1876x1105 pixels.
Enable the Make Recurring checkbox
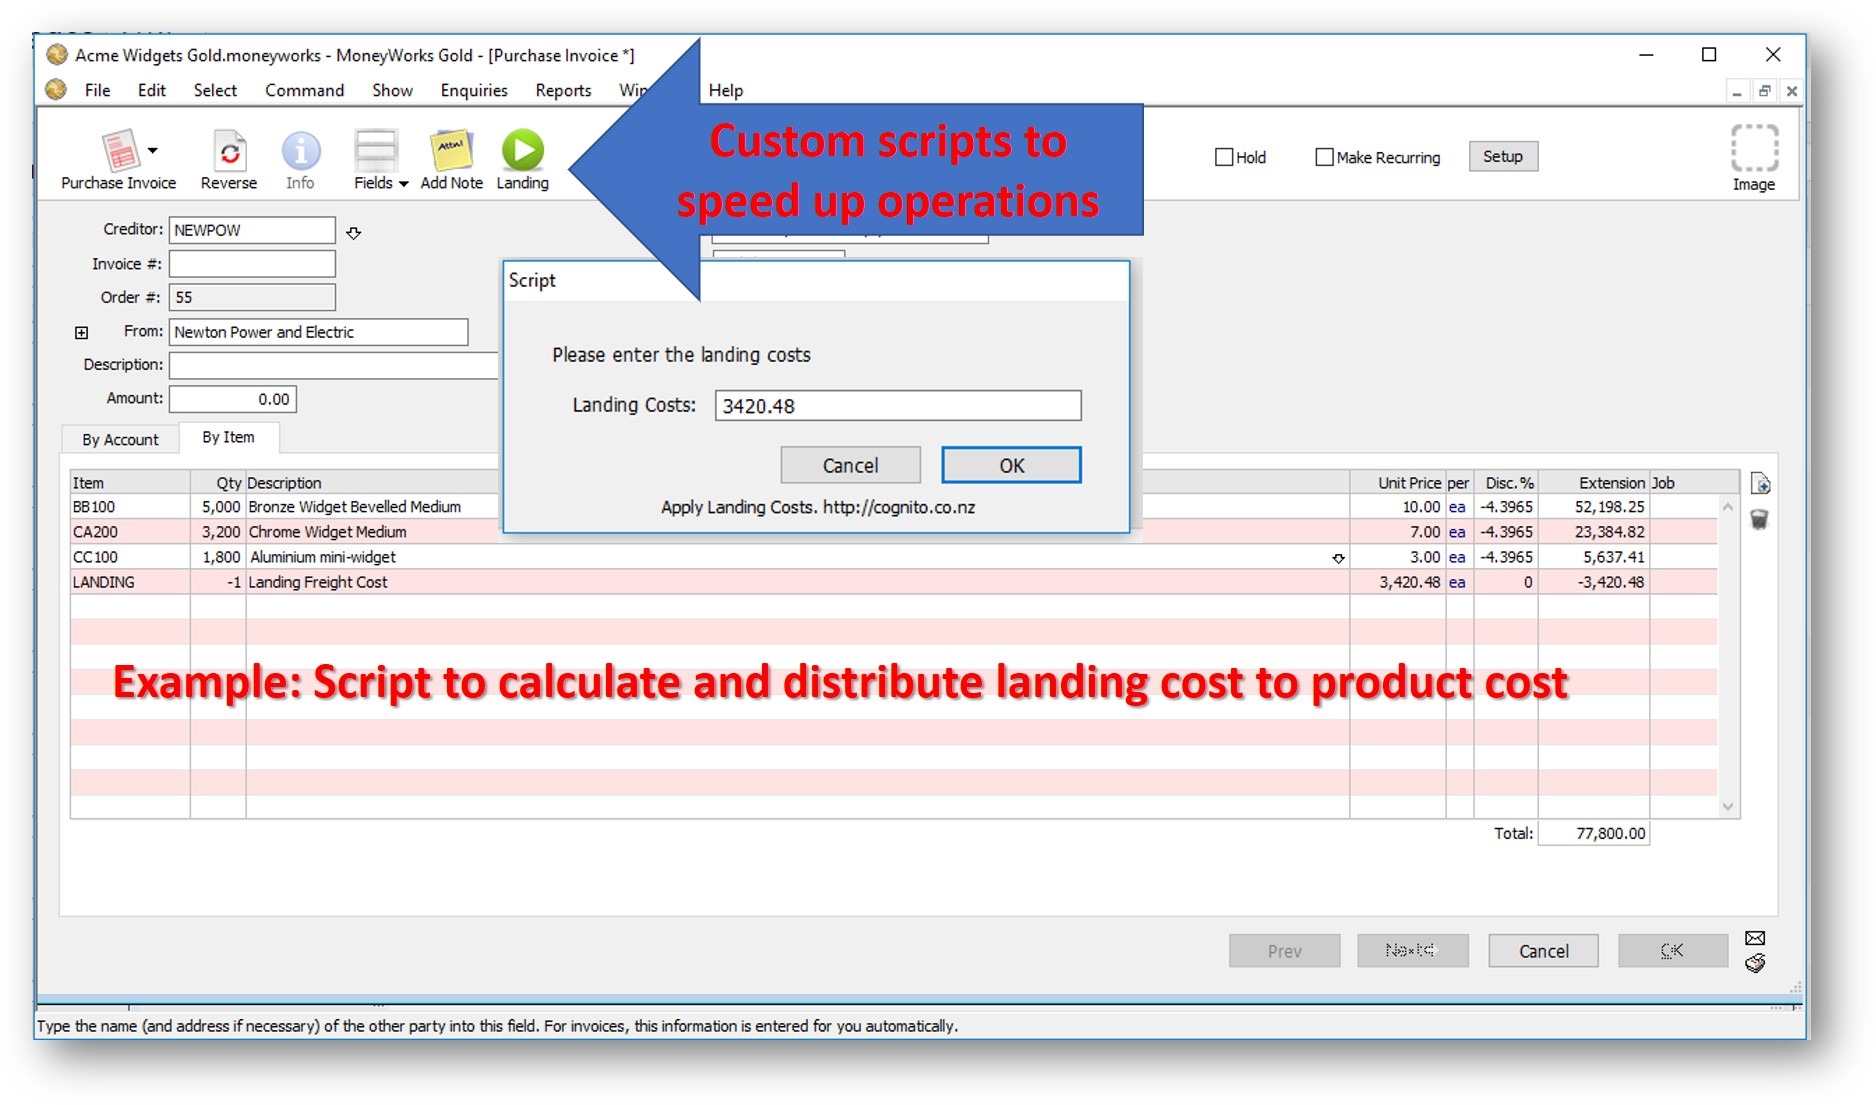(1325, 157)
